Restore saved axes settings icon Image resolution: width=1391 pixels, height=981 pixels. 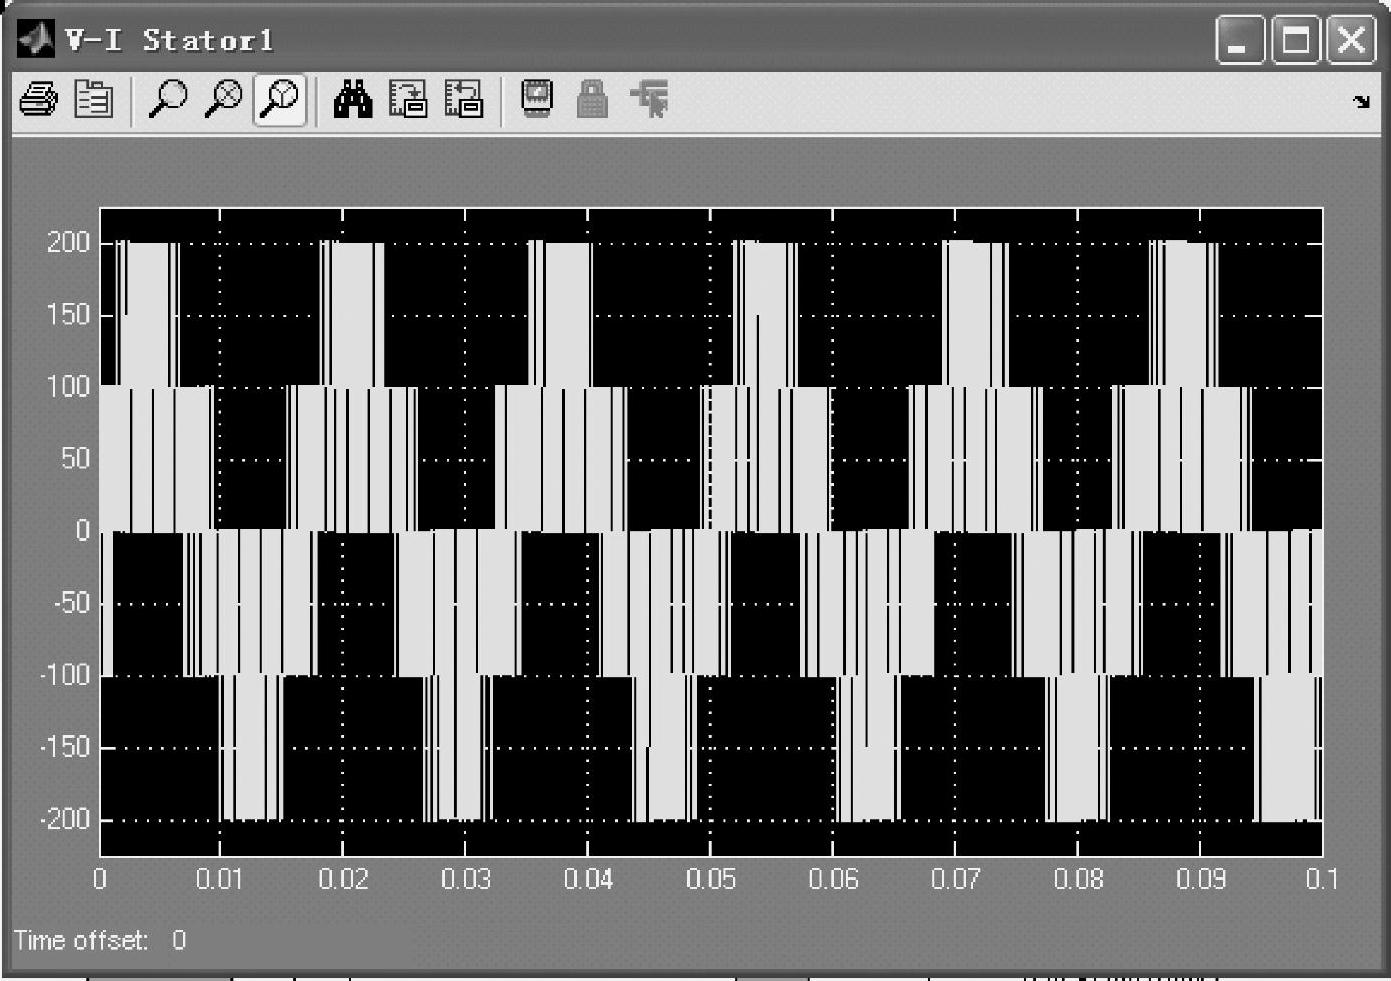point(463,100)
